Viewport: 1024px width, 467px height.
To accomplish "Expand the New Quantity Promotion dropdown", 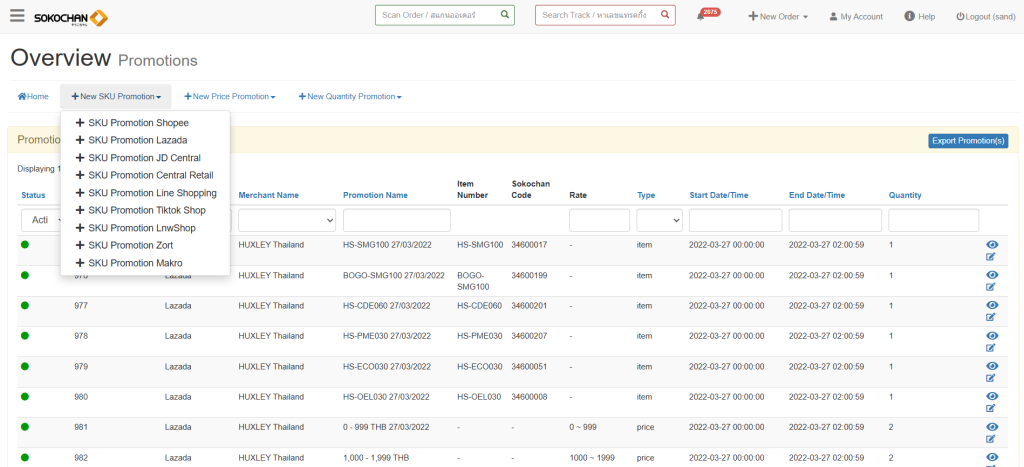I will coord(350,97).
